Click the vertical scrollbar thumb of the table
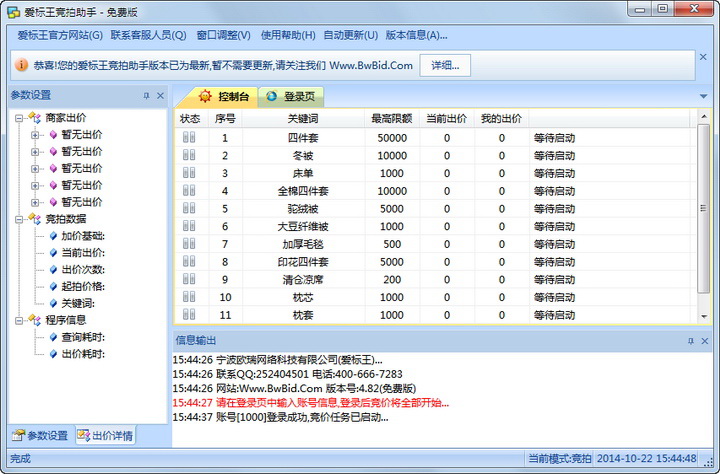 click(x=703, y=208)
